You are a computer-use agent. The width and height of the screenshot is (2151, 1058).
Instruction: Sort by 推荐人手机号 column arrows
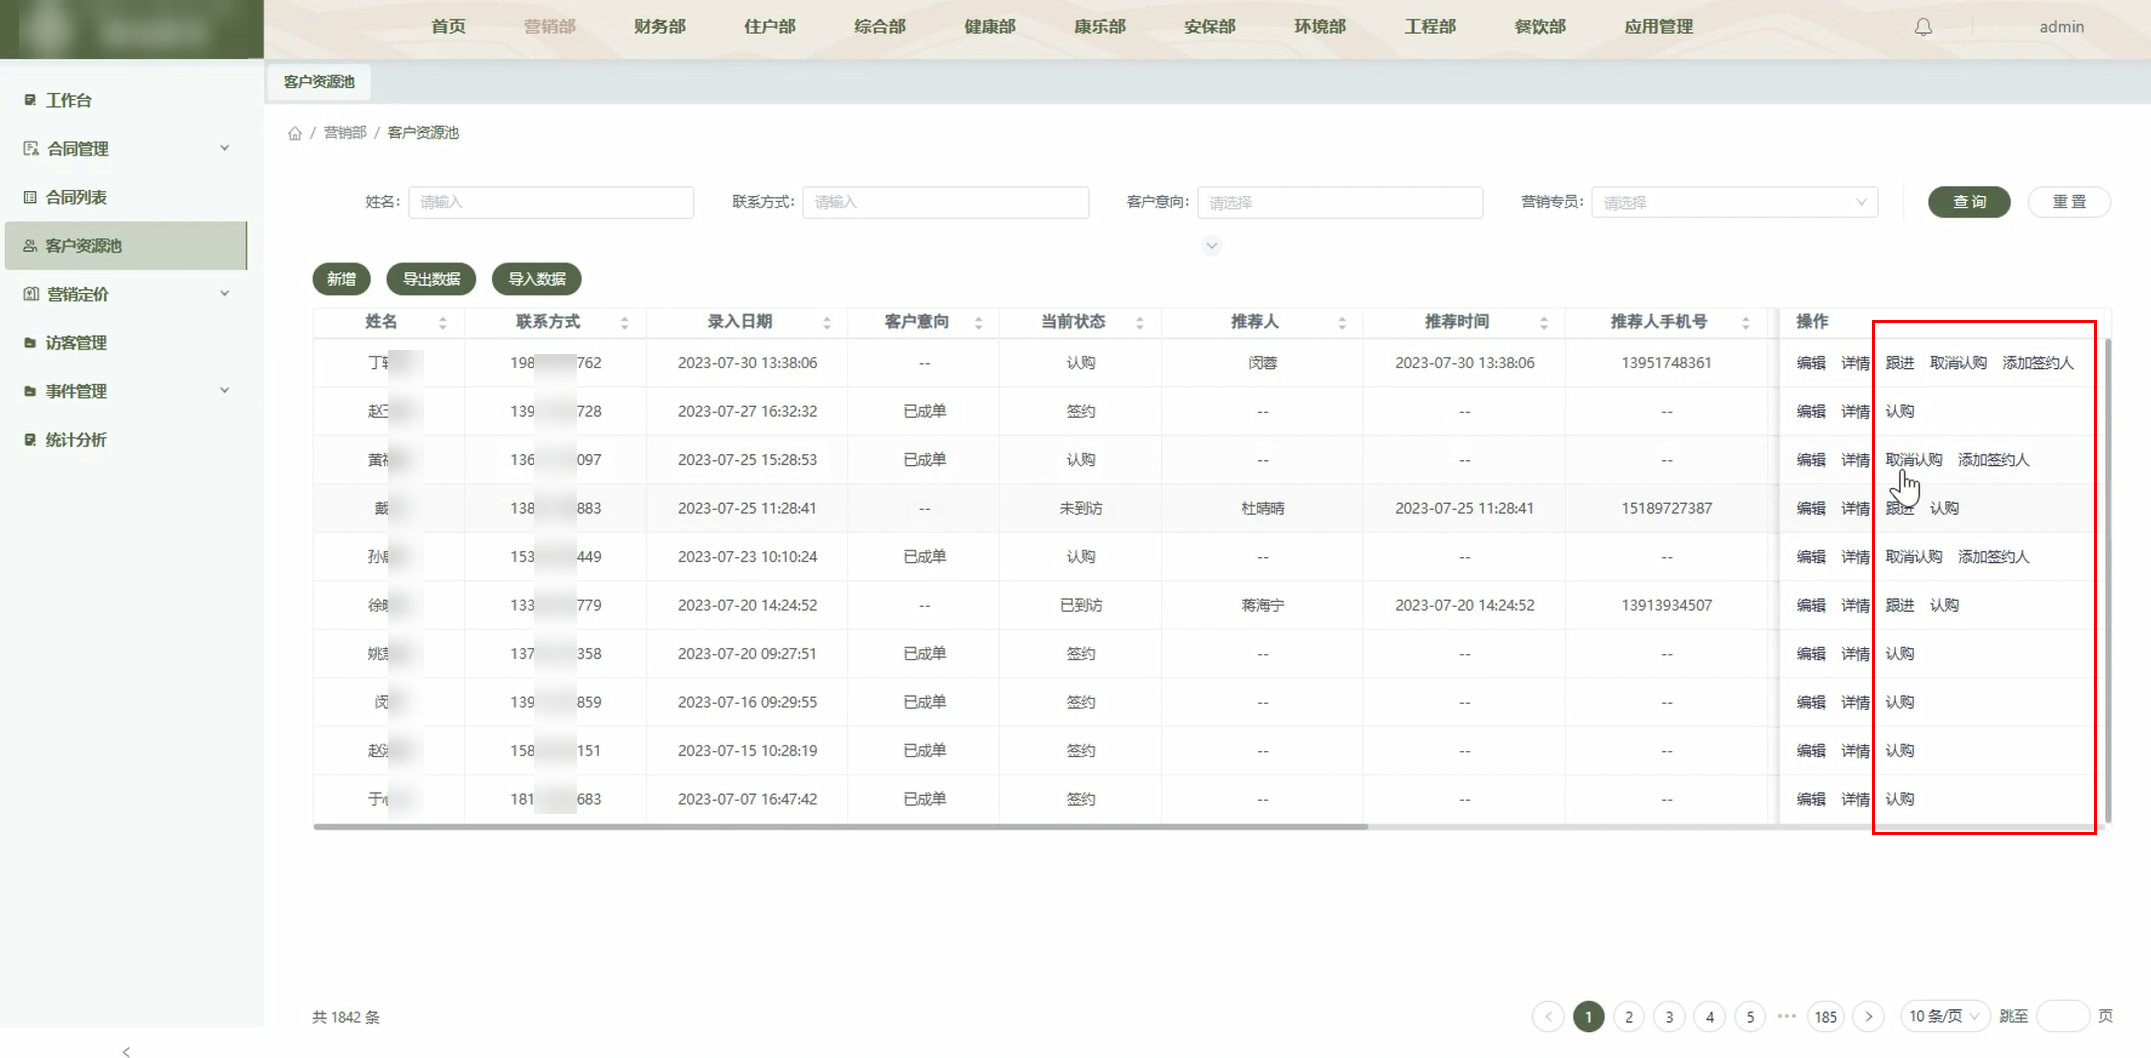click(1746, 322)
